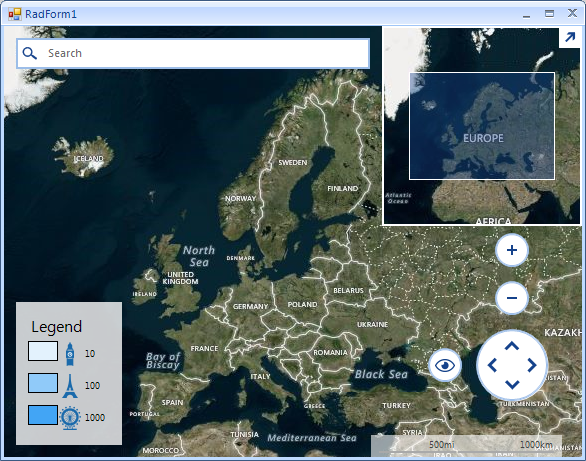The image size is (586, 461).
Task: Click the GERMANY label on the map
Action: coord(251,306)
